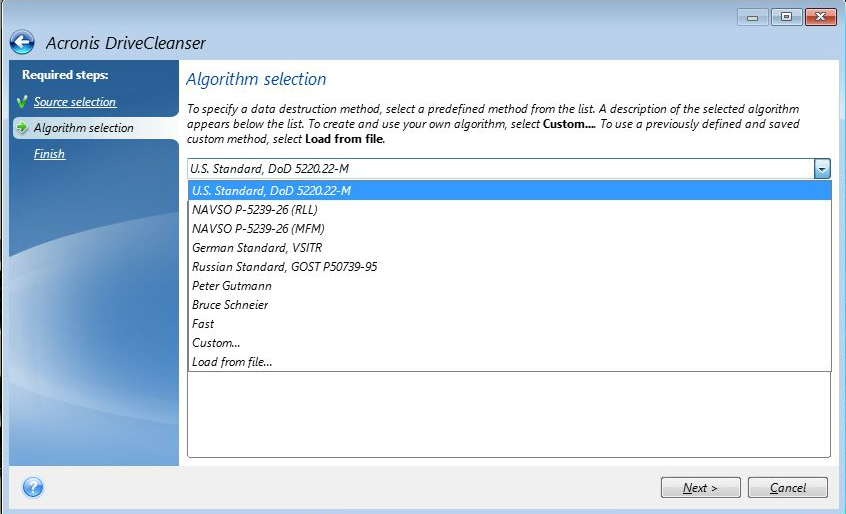This screenshot has width=846, height=514.
Task: Click the green arrow beside Algorithm selection step
Action: click(x=22, y=127)
